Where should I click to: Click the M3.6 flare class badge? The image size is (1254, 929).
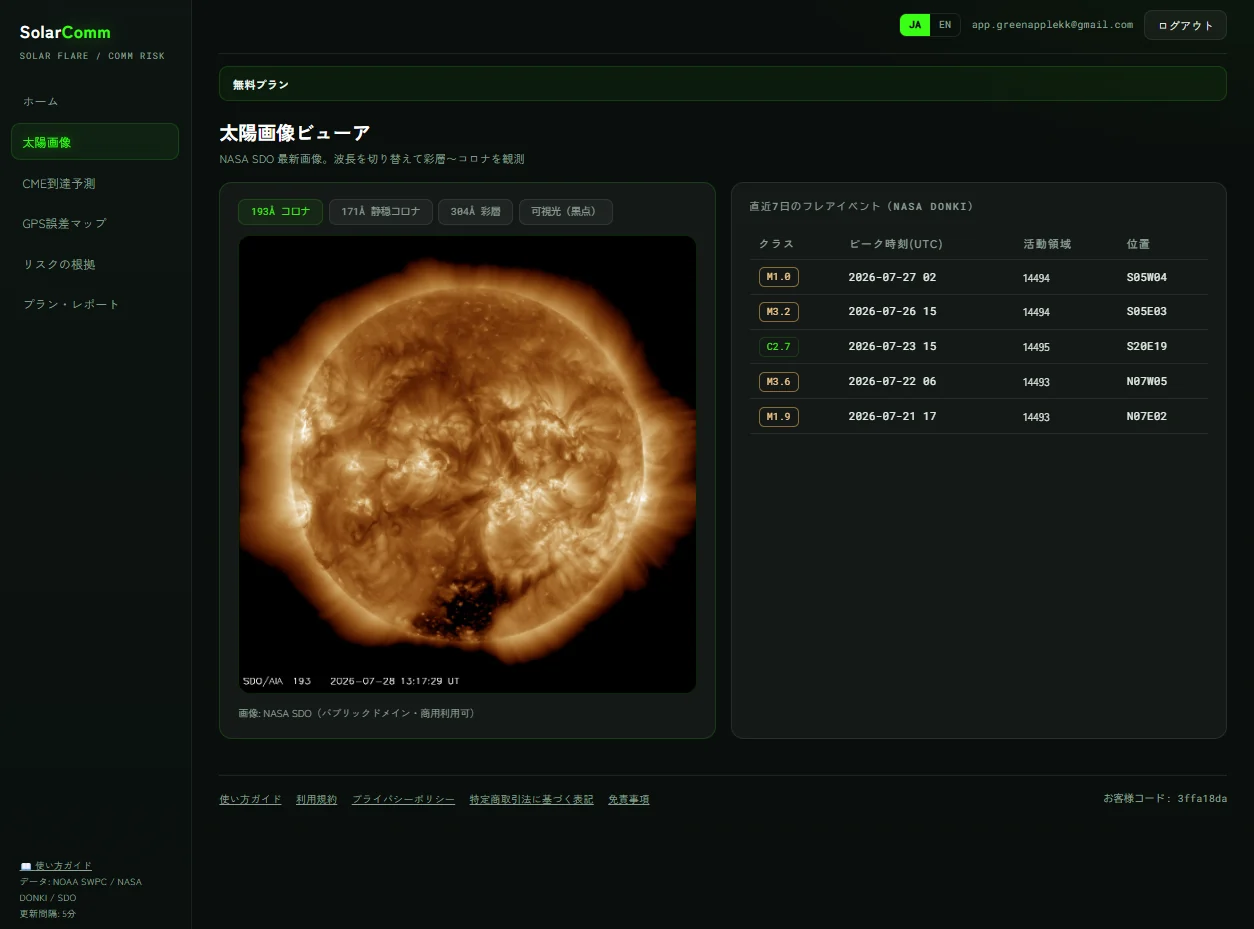point(778,382)
